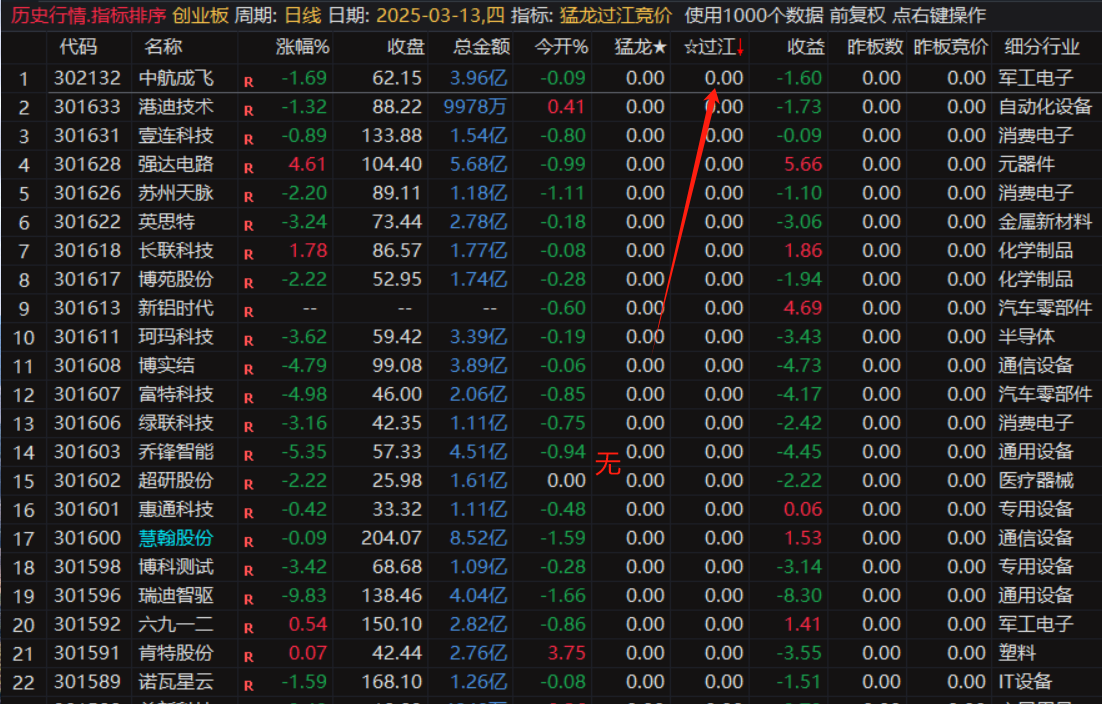
Task: Click the R marker beside 慧翰股份
Action: pos(248,541)
